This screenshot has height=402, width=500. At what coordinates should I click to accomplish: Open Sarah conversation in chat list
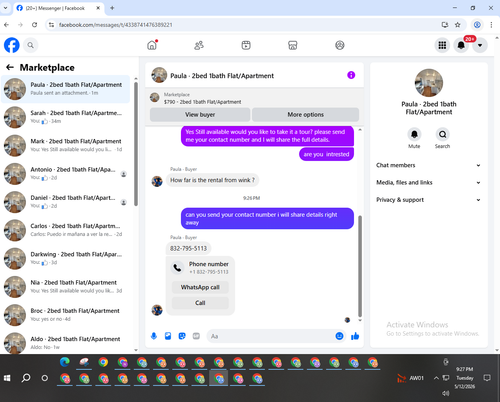pyautogui.click(x=66, y=117)
